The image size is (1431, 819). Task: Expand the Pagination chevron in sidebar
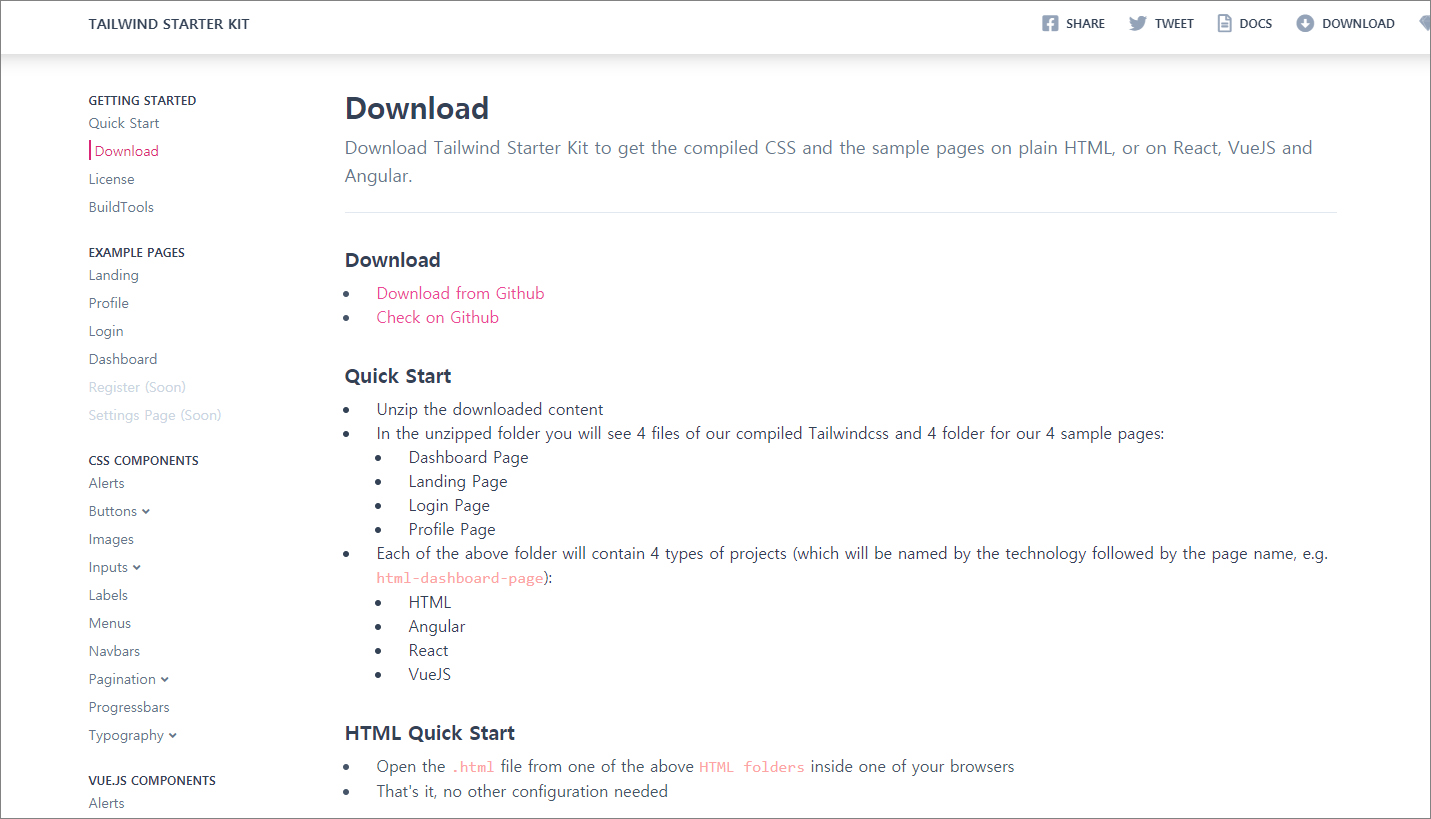(165, 679)
